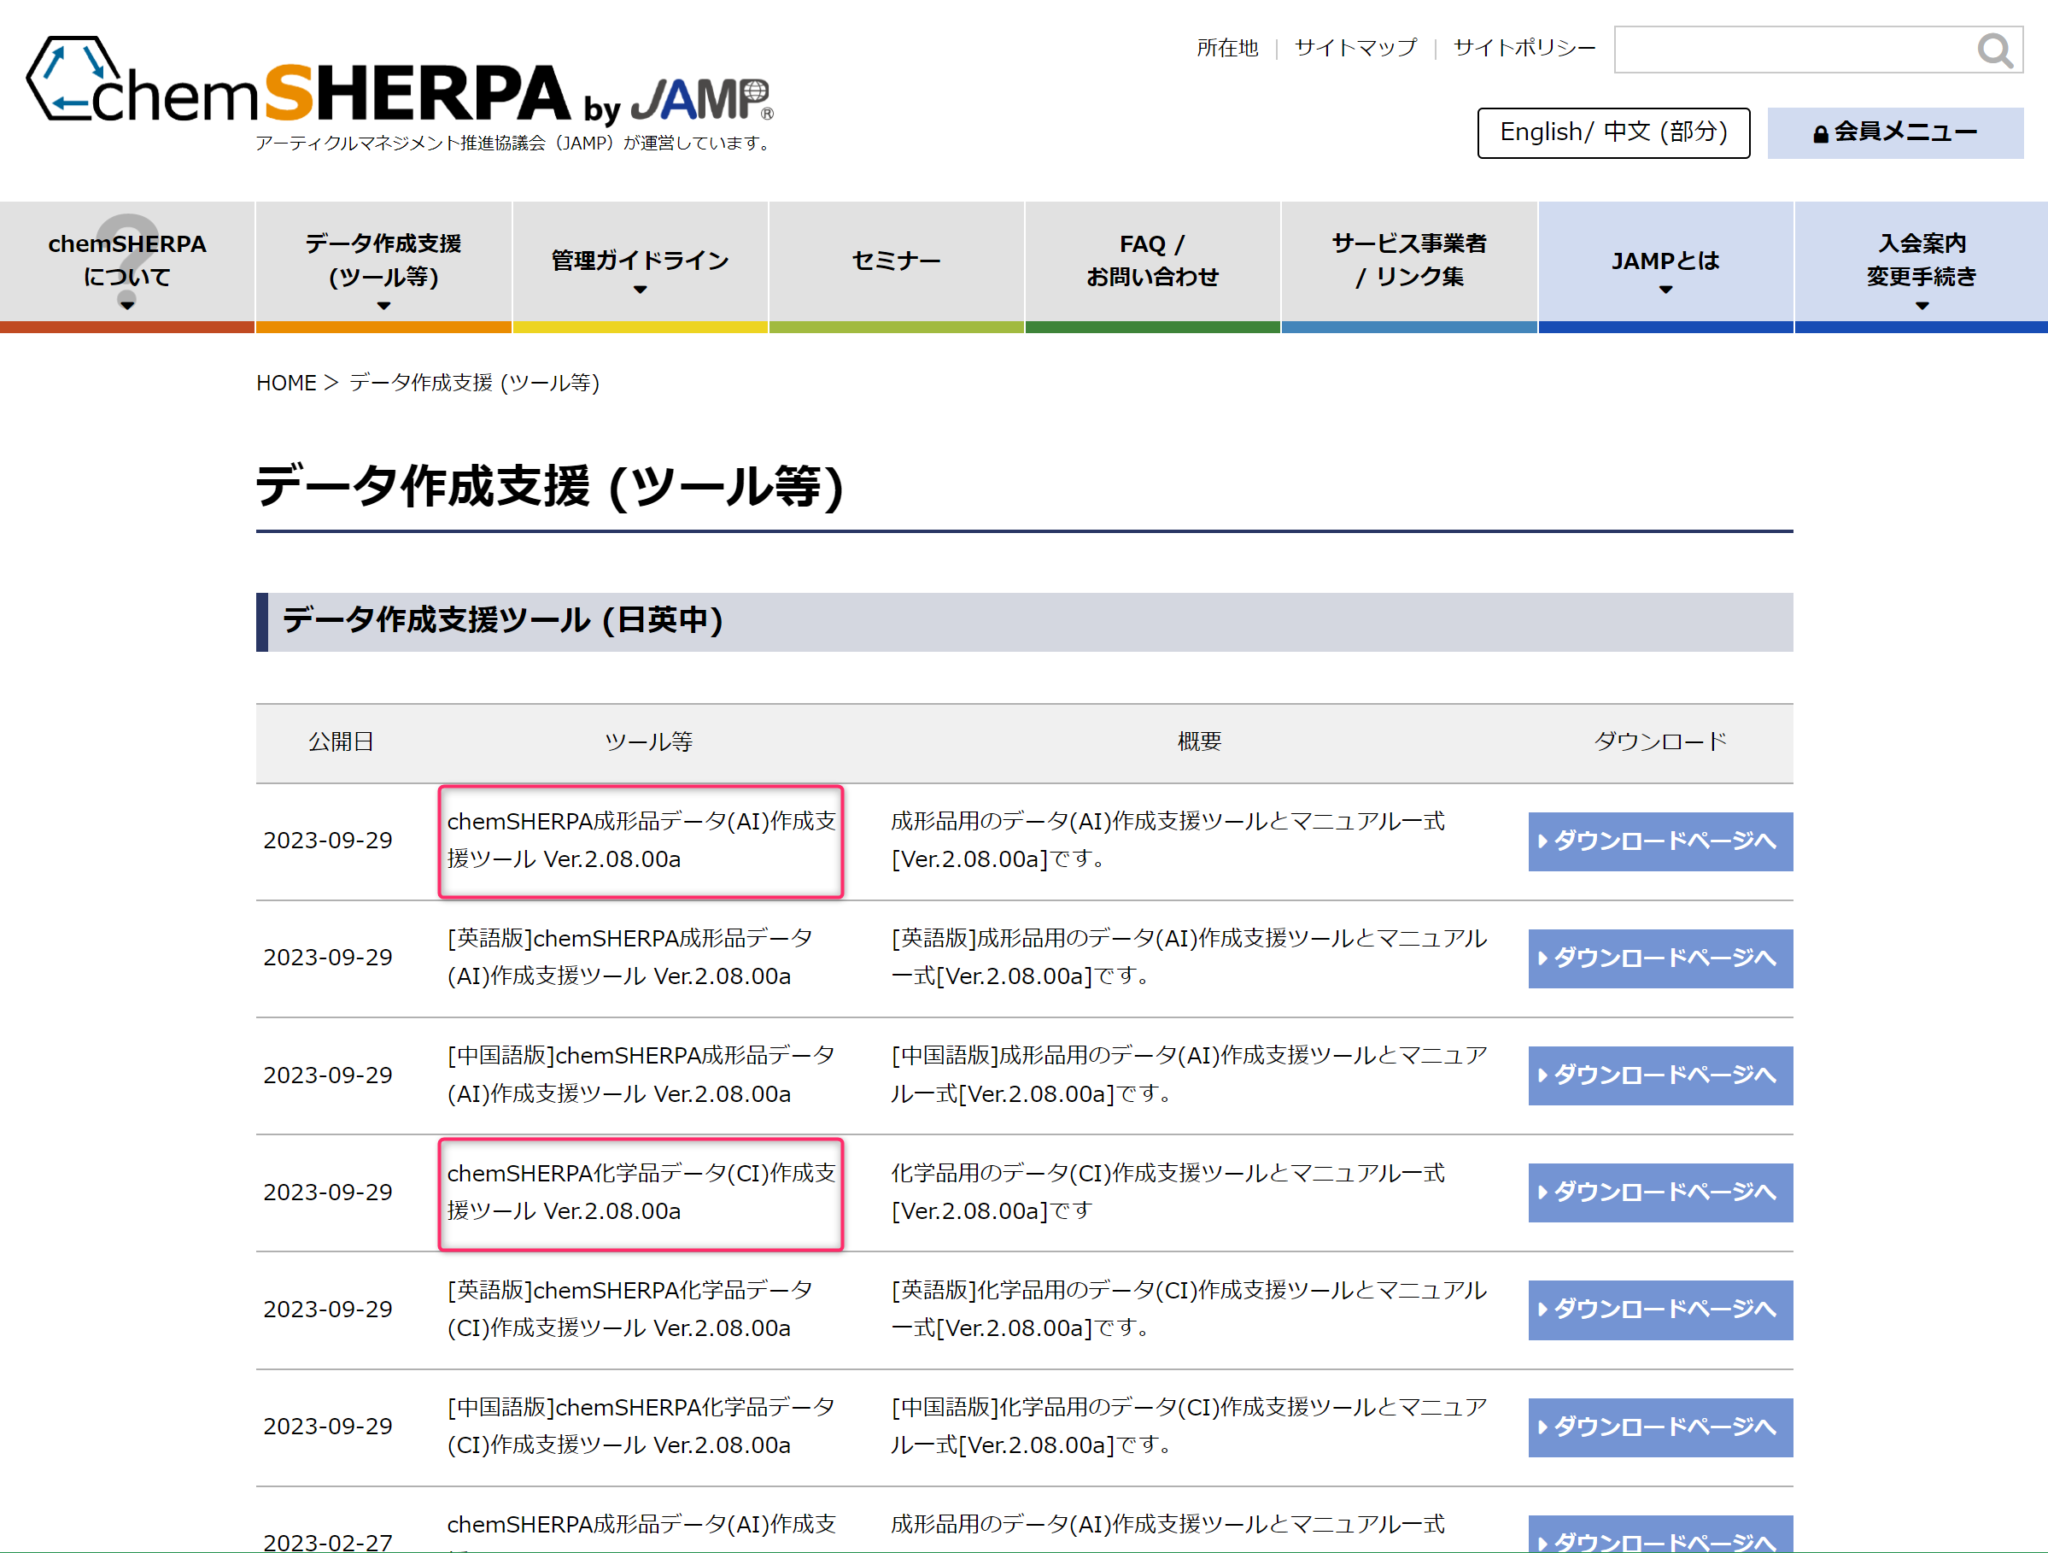Image resolution: width=2048 pixels, height=1553 pixels.
Task: Expand the データ作成支援 (ツール等) menu arrow
Action: pos(383,306)
